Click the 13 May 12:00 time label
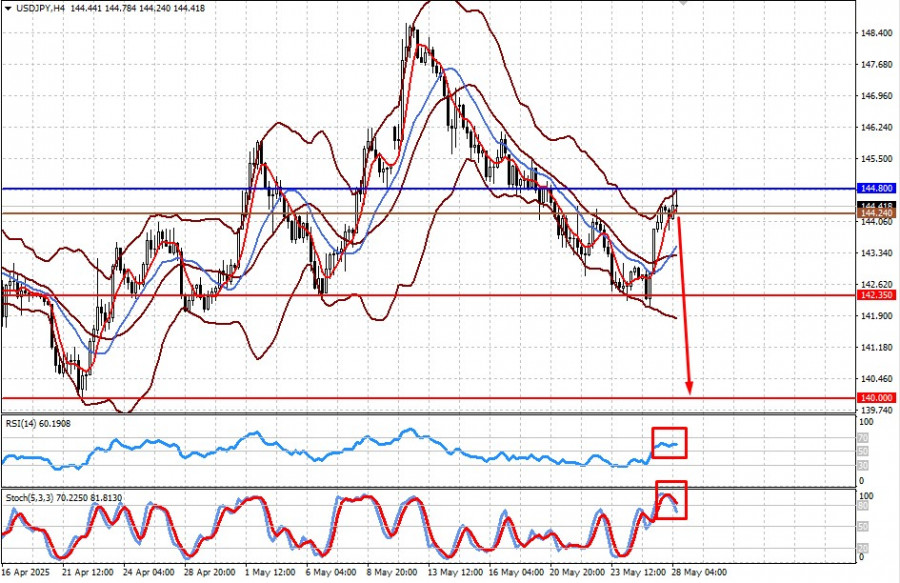Screen dimensions: 900x583 455,573
